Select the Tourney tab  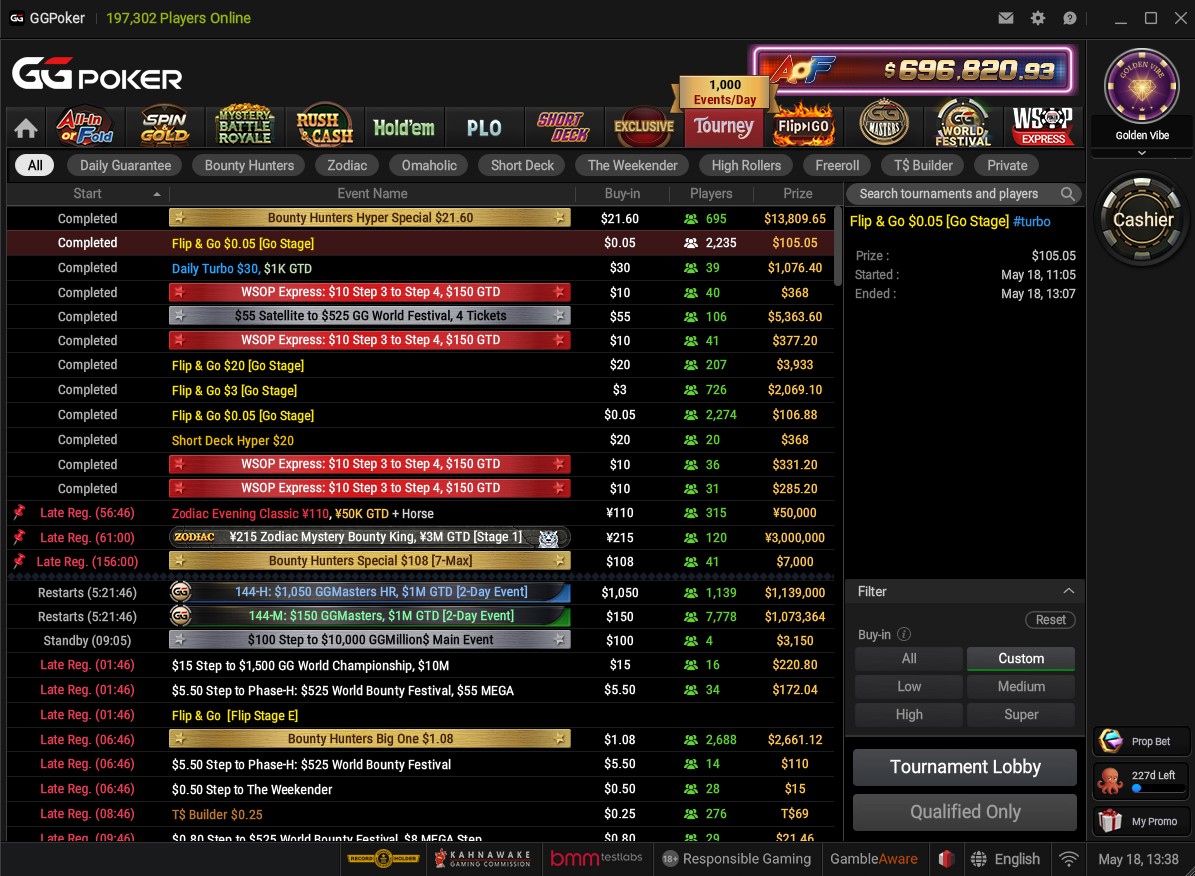pyautogui.click(x=723, y=127)
